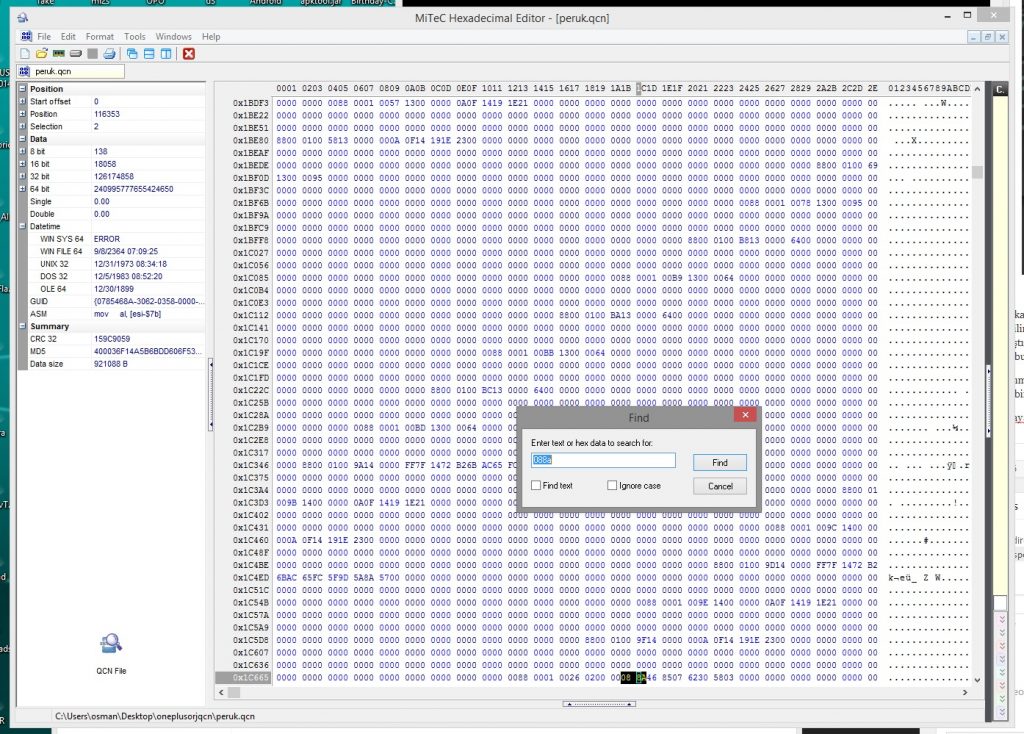Collapse the Position section
Image resolution: width=1024 pixels, height=734 pixels.
[x=22, y=89]
